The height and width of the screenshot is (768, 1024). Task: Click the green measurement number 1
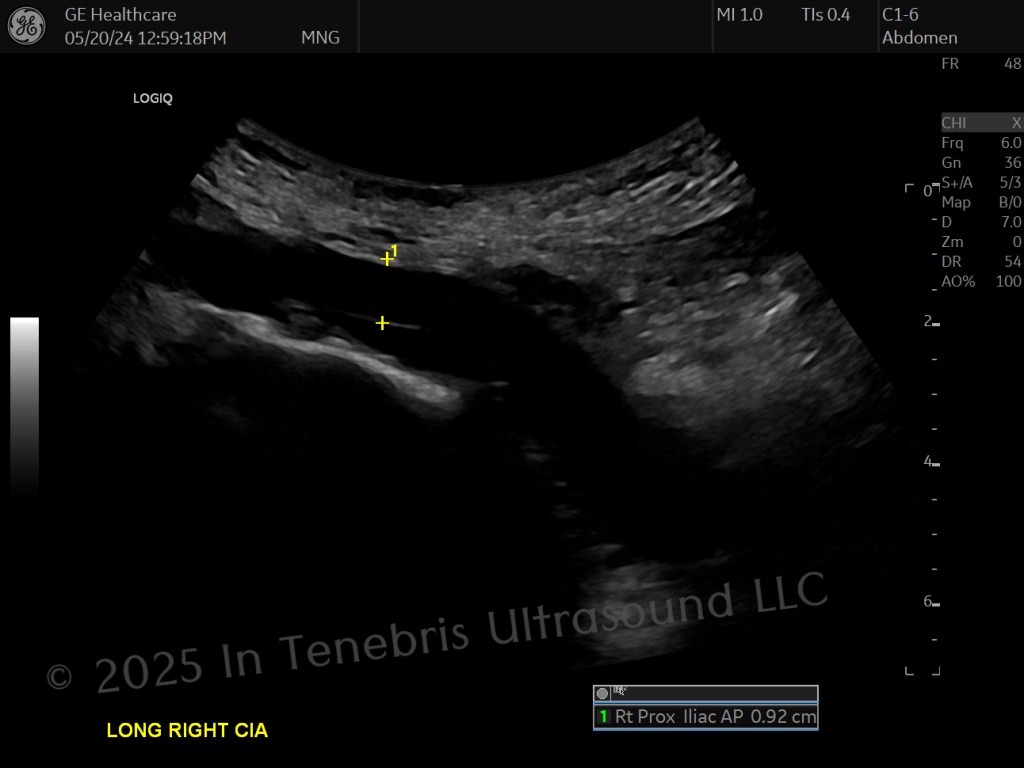603,716
